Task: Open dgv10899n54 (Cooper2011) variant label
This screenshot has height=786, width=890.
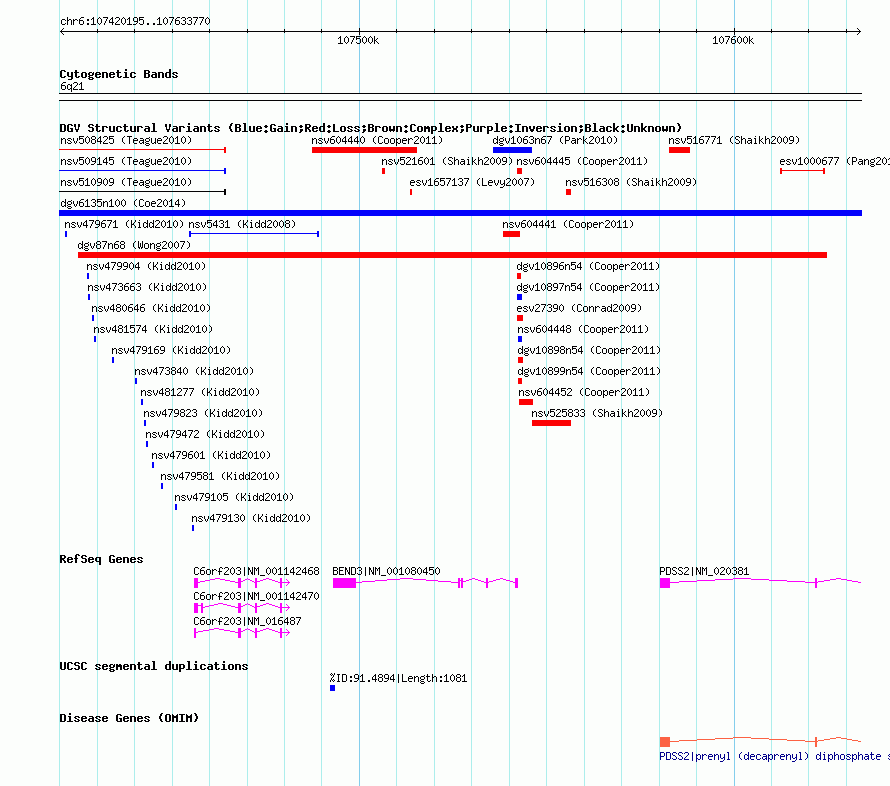Action: pyautogui.click(x=589, y=371)
